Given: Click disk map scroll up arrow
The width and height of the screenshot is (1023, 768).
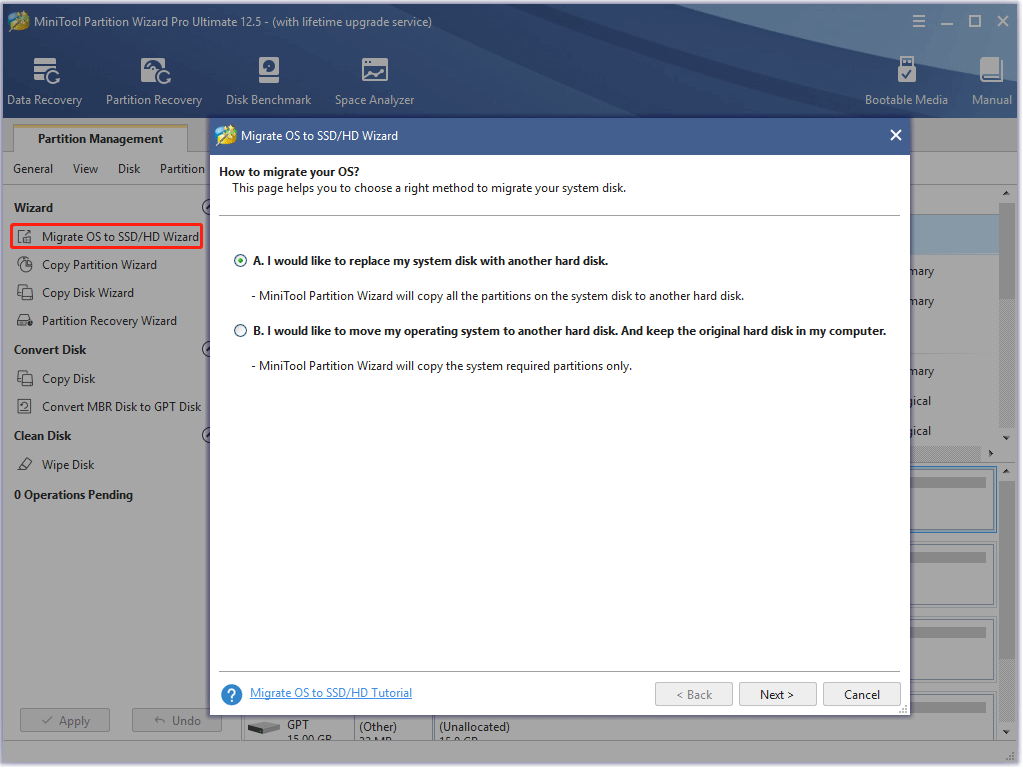Looking at the screenshot, I should point(1006,470).
